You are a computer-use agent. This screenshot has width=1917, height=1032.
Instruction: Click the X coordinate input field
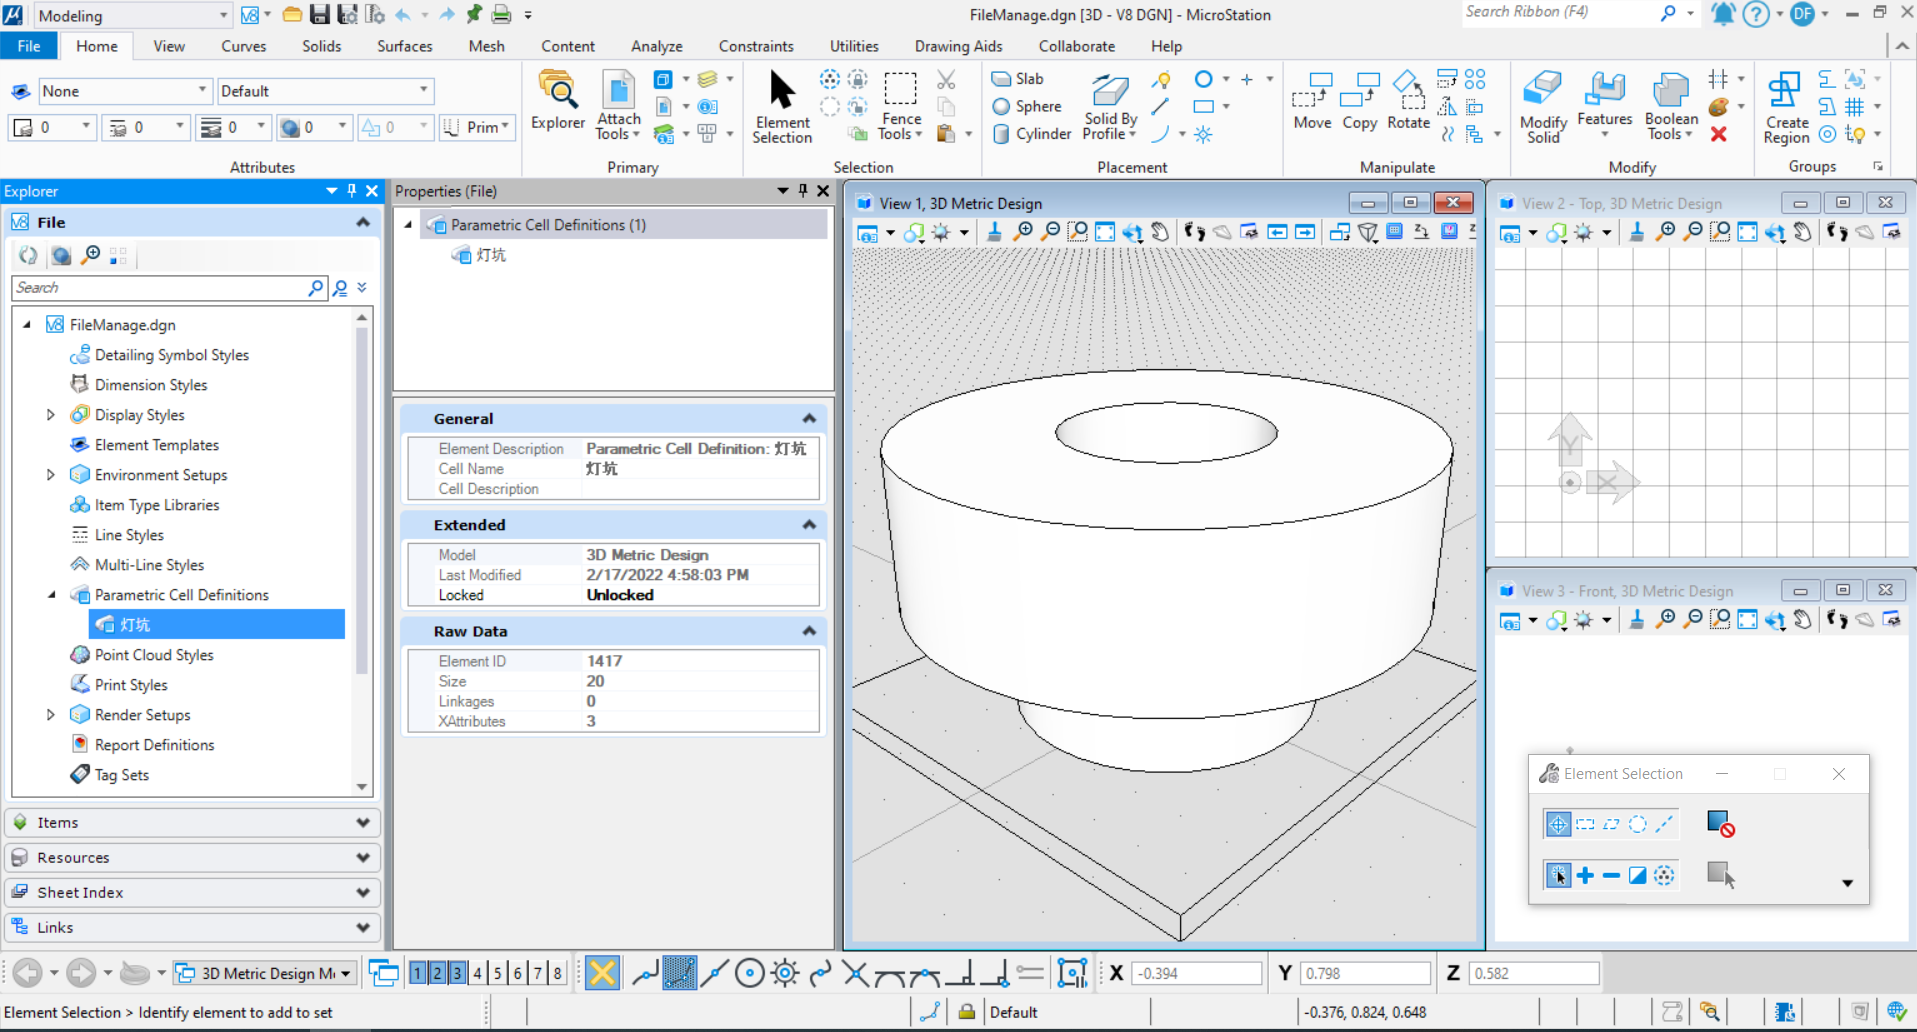[1198, 973]
